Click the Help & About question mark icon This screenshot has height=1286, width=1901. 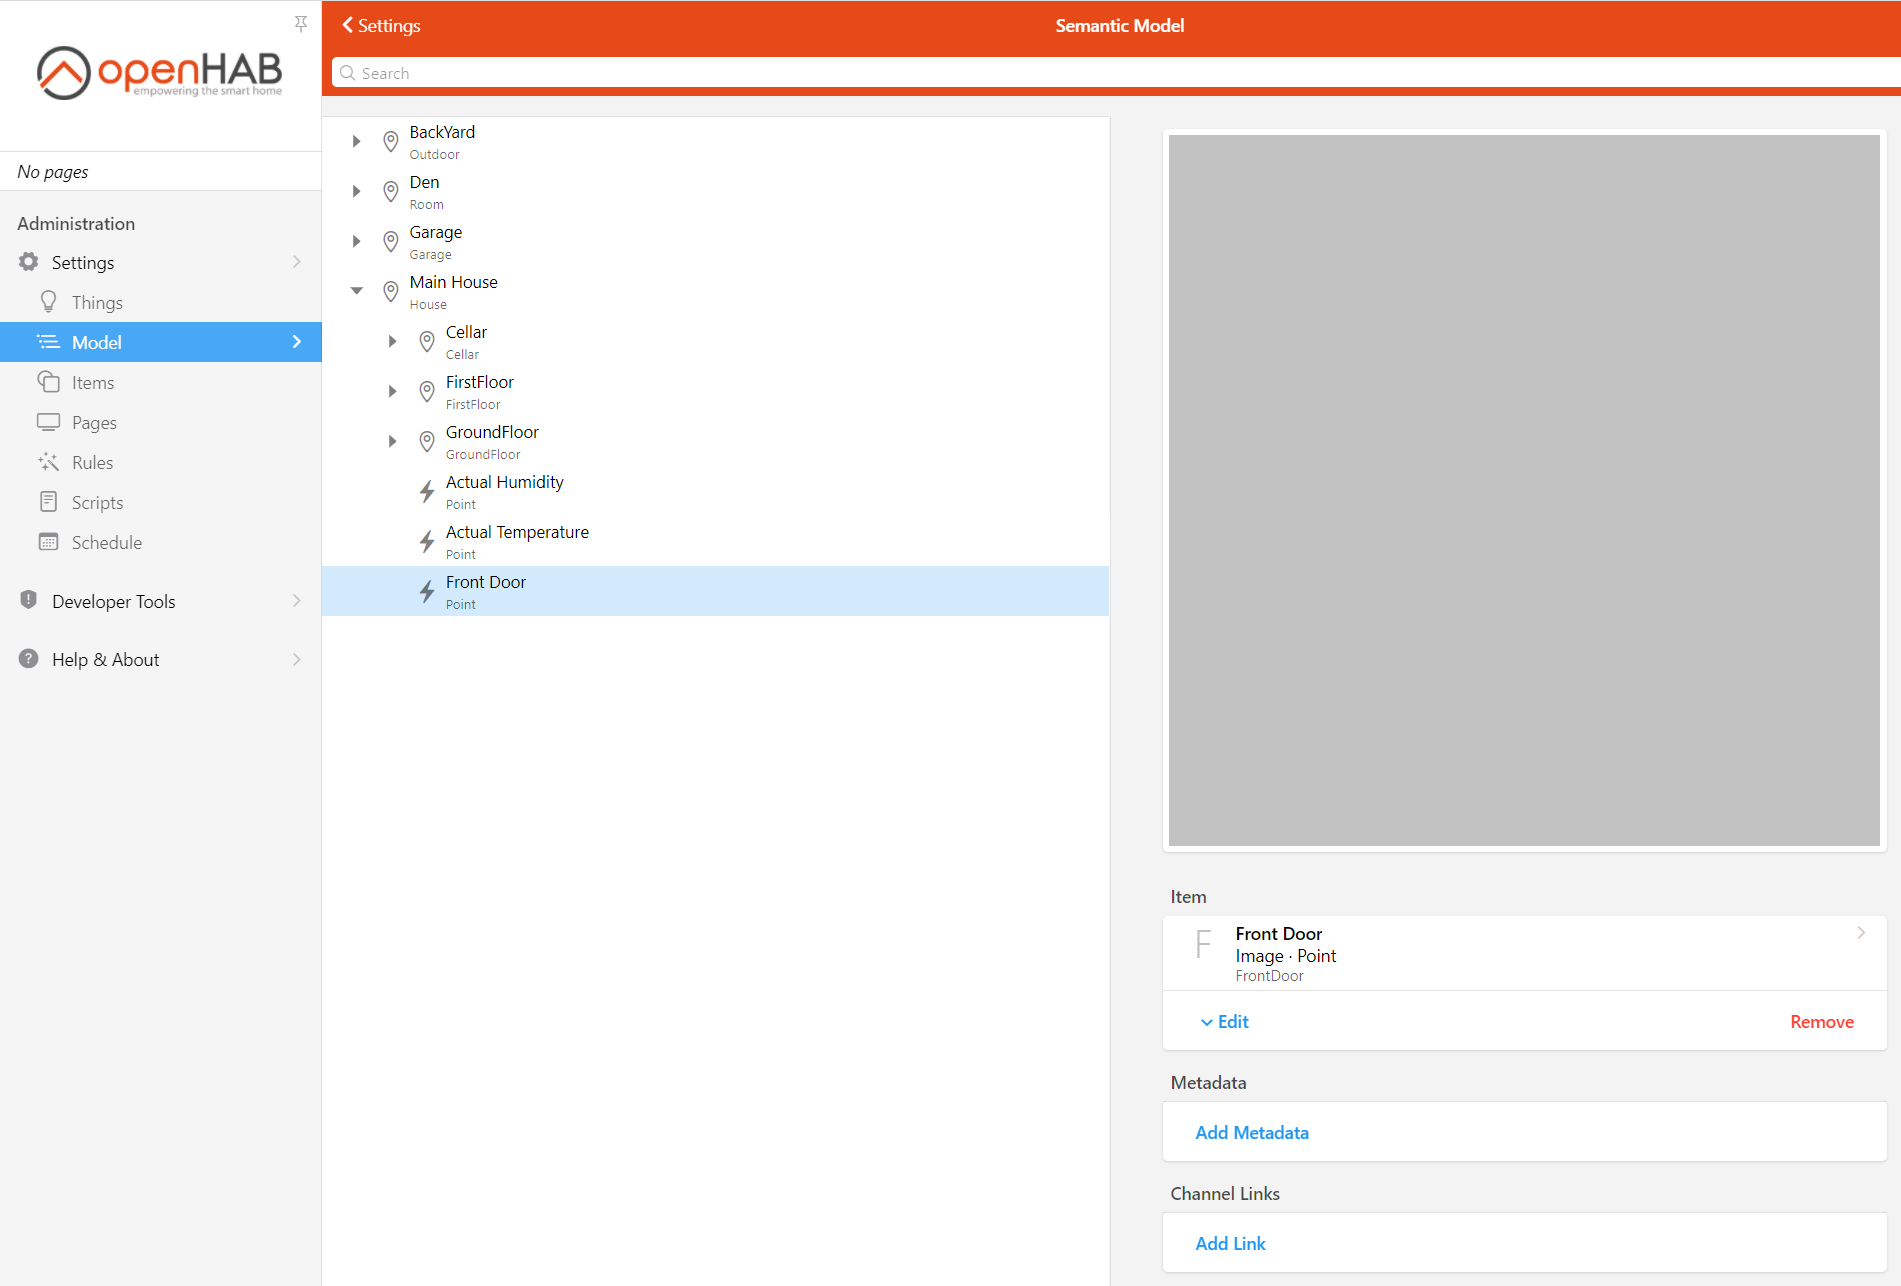point(29,659)
